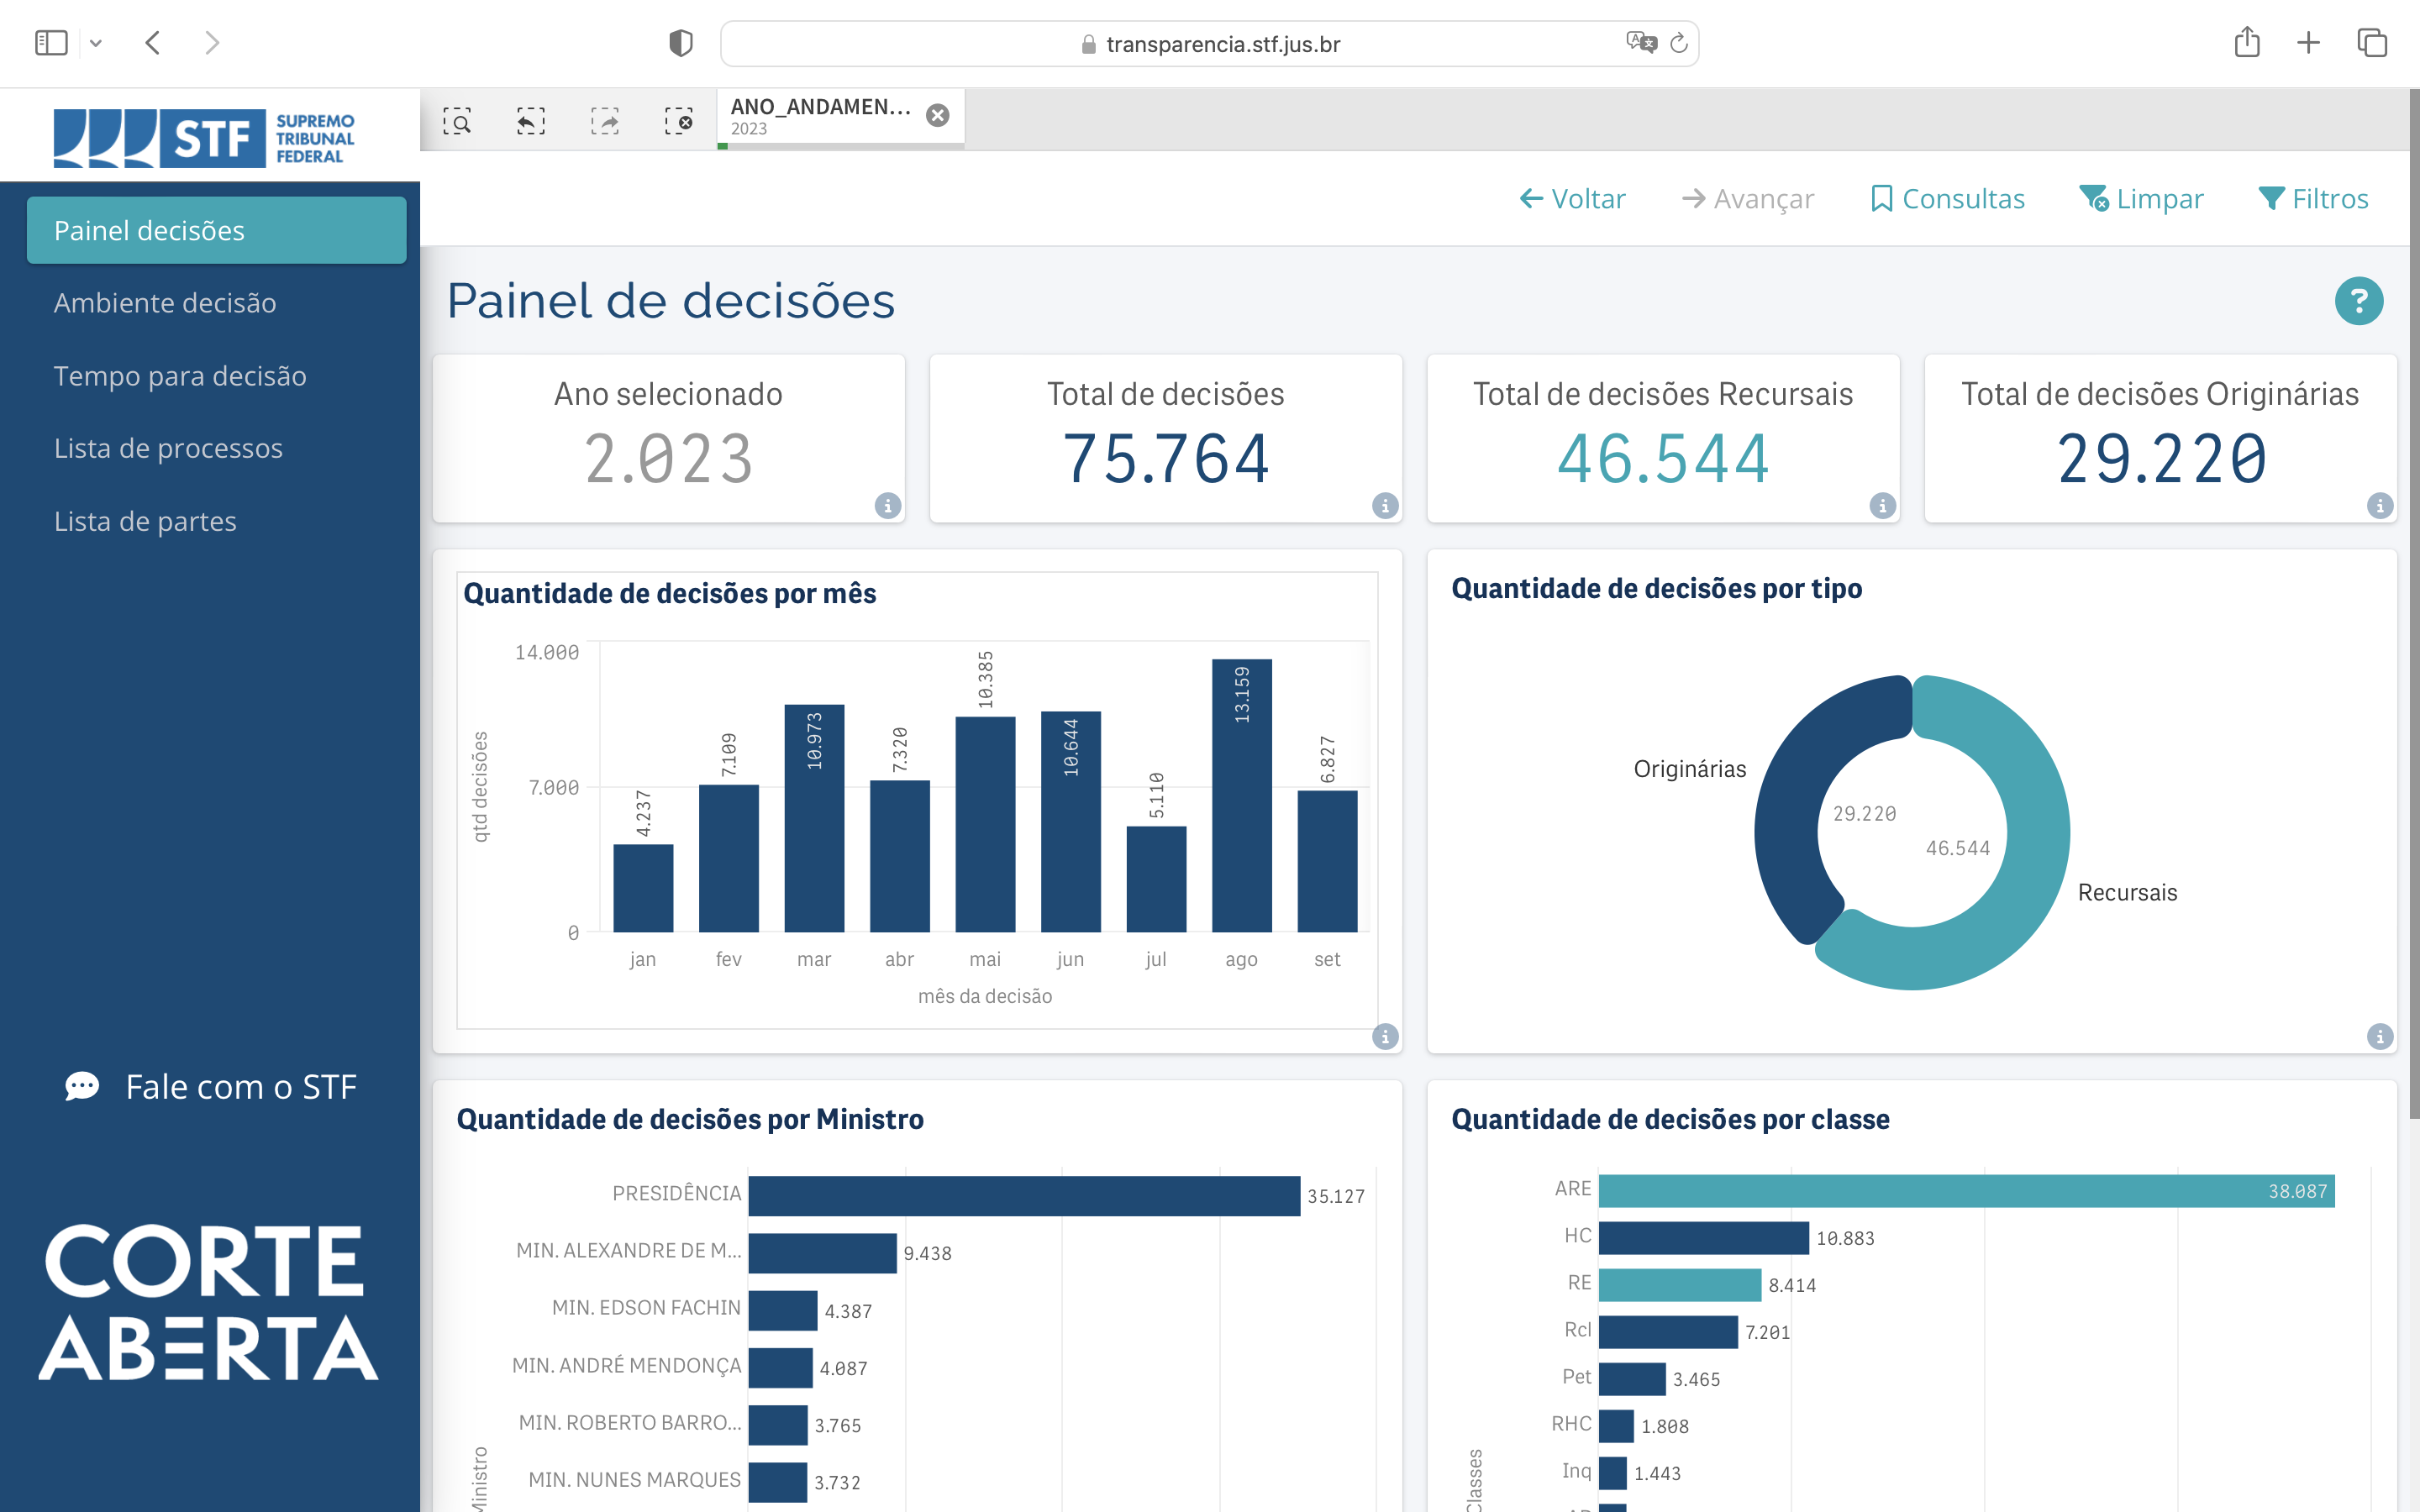Image resolution: width=2420 pixels, height=1512 pixels.
Task: Open a new browser tab
Action: pos(2308,43)
